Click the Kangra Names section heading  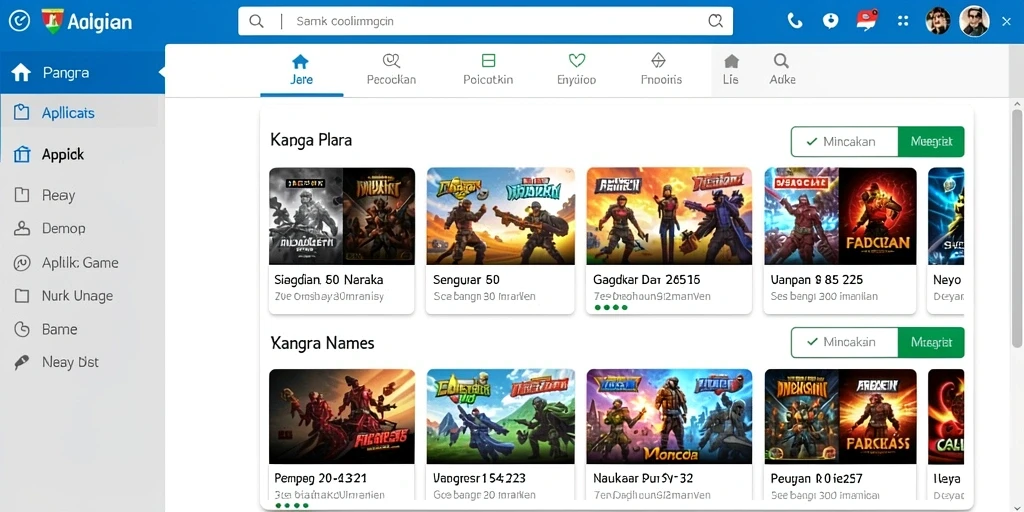pyautogui.click(x=322, y=342)
